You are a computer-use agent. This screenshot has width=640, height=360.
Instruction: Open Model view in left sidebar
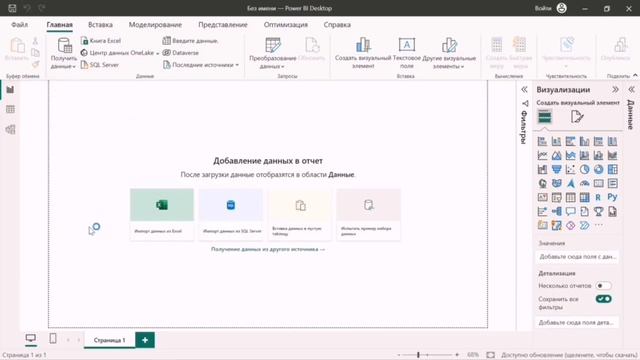coord(10,129)
